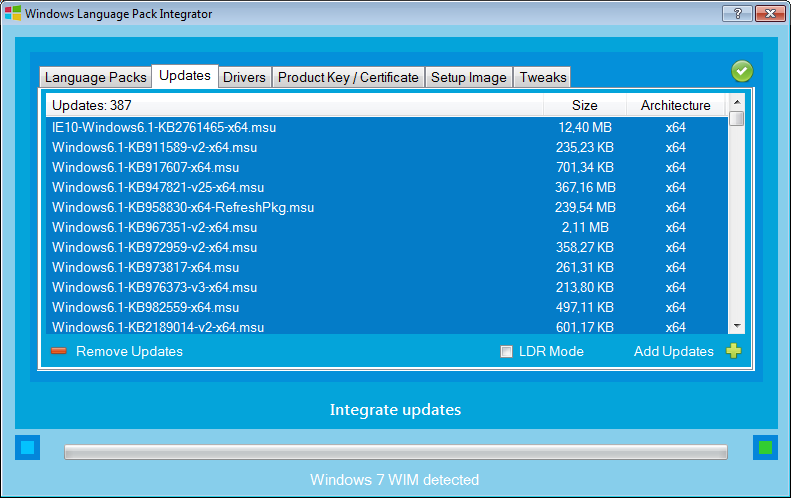Open the Product Key / Certificate tab
791x498 pixels.
click(348, 77)
